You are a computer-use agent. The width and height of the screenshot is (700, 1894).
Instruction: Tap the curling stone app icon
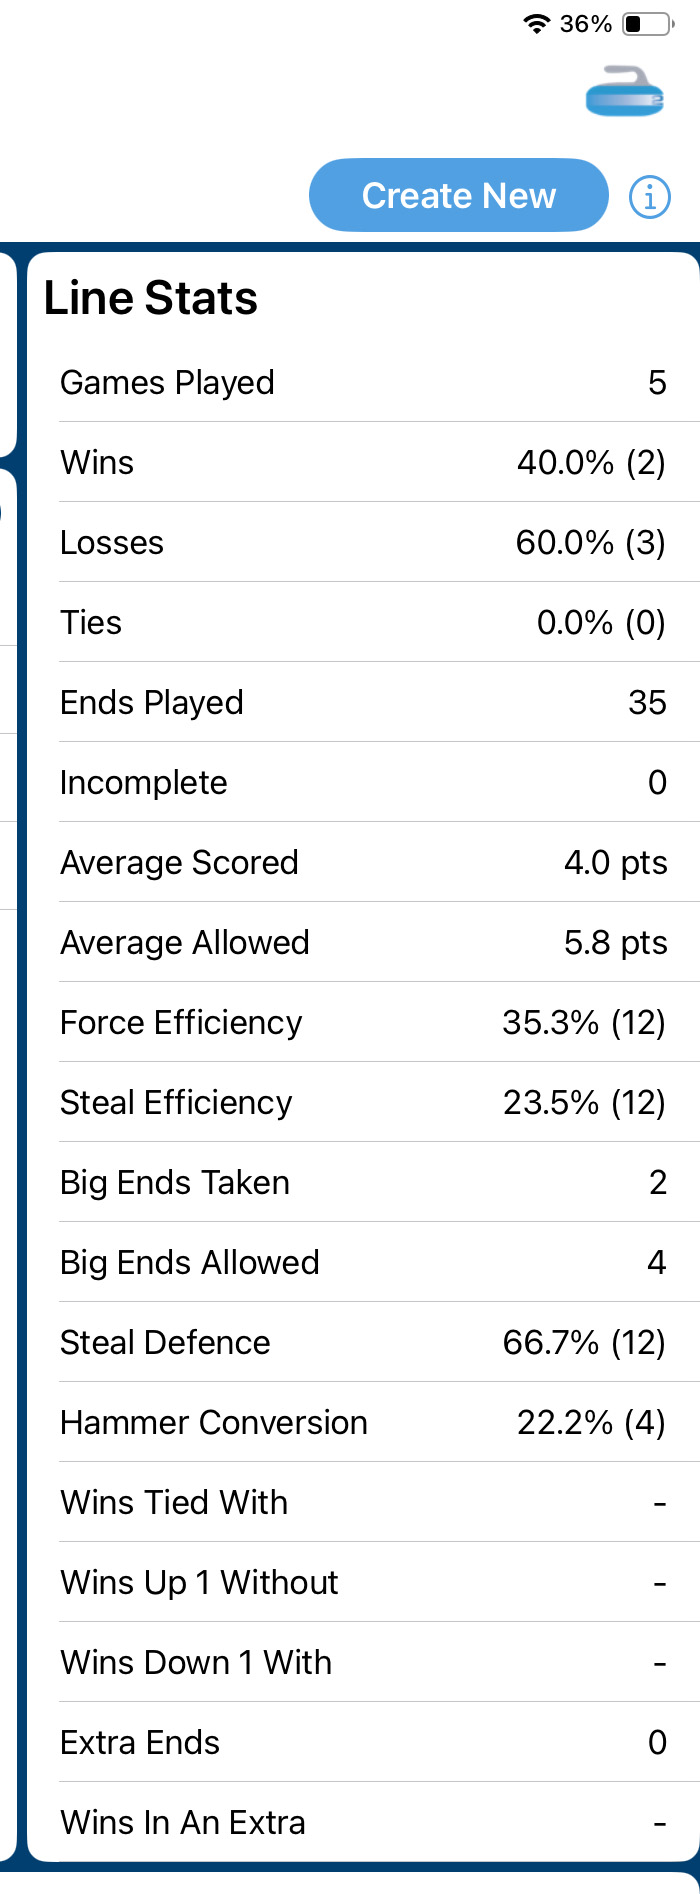[x=625, y=91]
